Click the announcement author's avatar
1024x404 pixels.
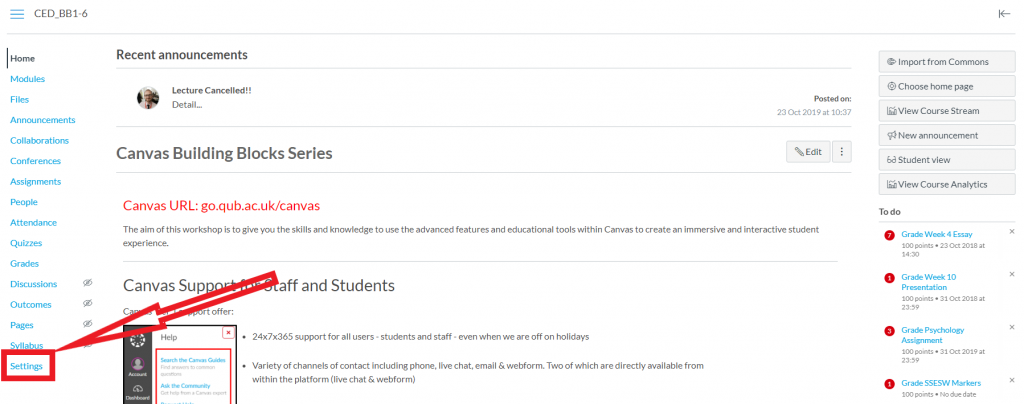click(x=148, y=97)
